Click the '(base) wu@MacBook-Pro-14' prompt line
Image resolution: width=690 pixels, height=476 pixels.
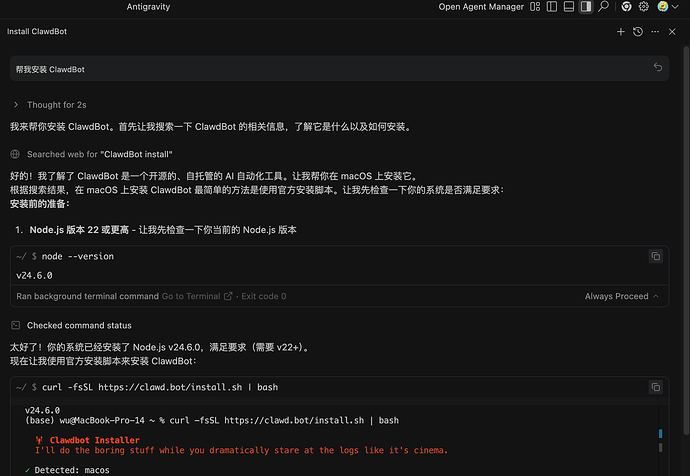[x=212, y=421]
